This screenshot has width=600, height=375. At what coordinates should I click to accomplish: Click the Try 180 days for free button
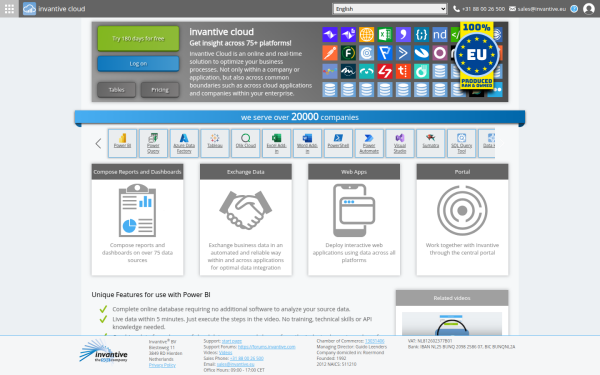(138, 38)
